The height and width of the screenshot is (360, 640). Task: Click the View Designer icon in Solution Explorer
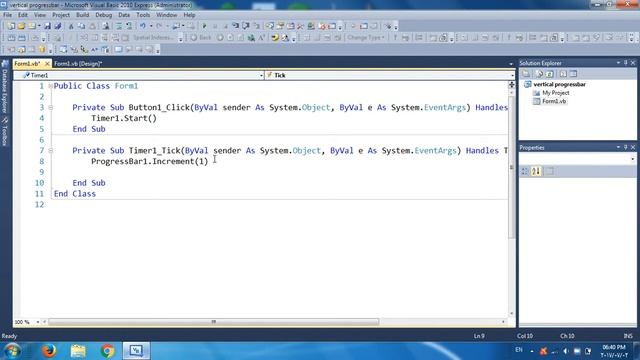(x=573, y=74)
